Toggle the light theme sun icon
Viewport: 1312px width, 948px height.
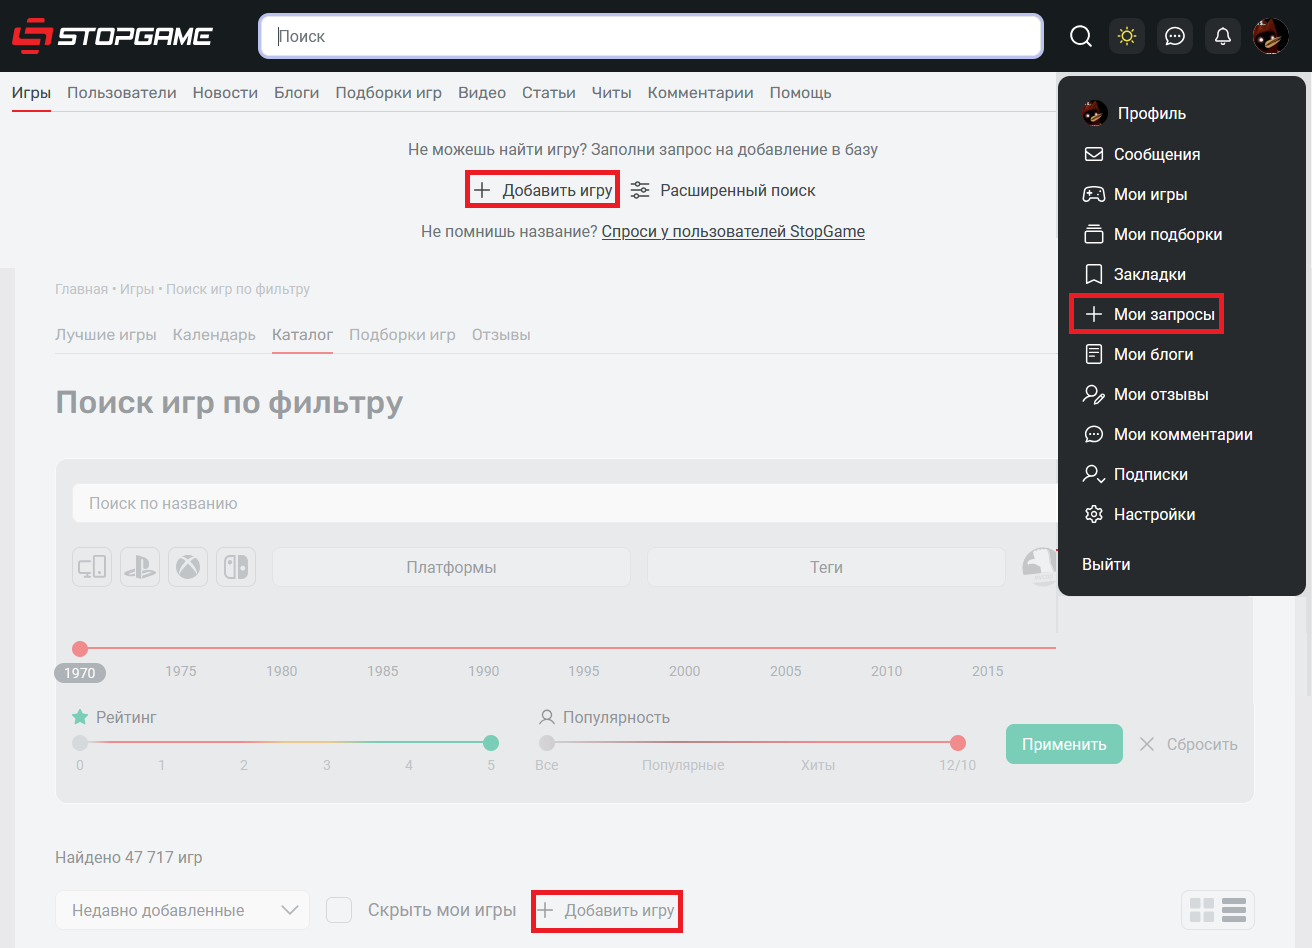click(1127, 37)
